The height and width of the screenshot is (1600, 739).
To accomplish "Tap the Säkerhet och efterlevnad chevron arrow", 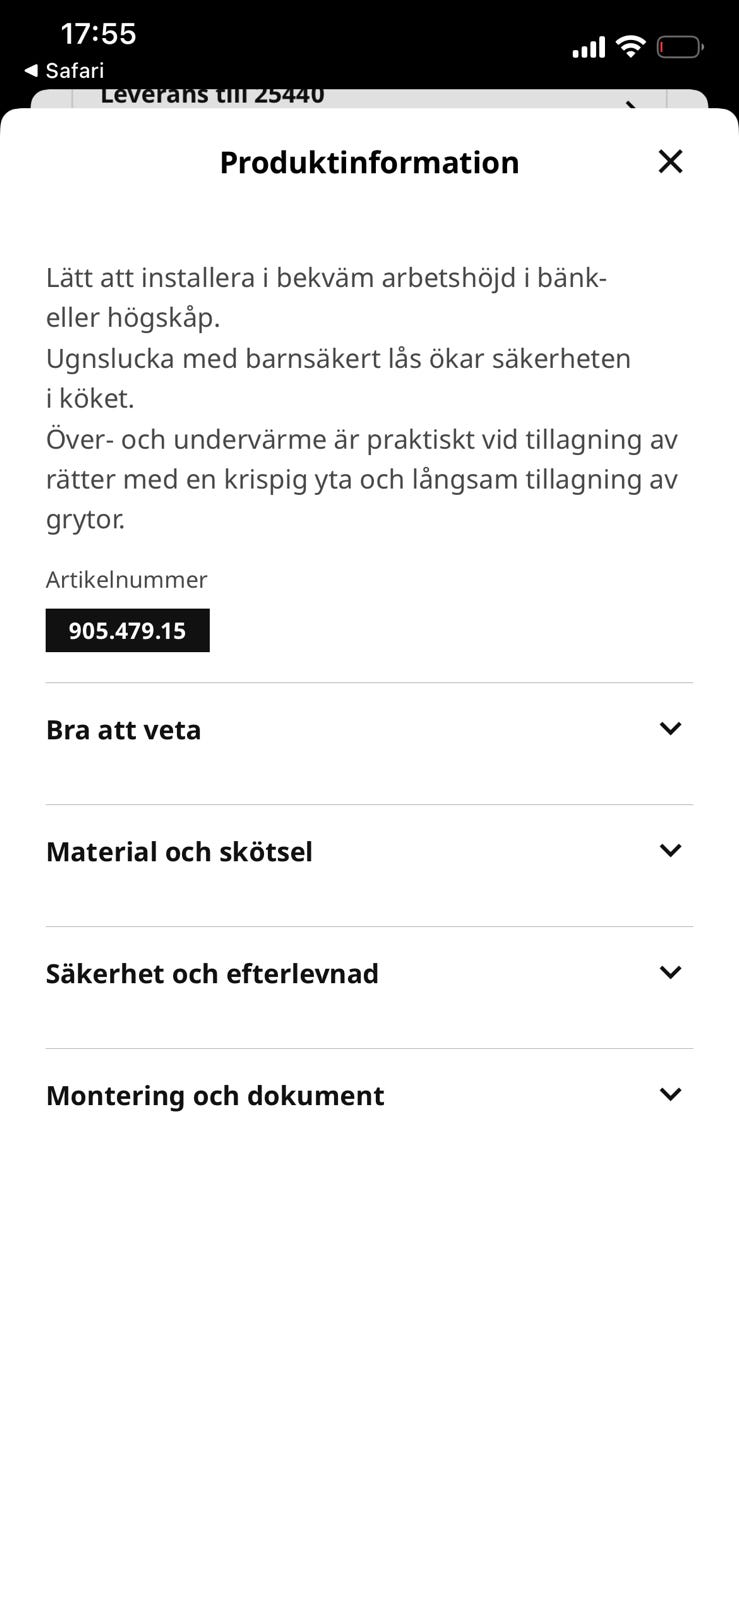I will click(x=670, y=973).
